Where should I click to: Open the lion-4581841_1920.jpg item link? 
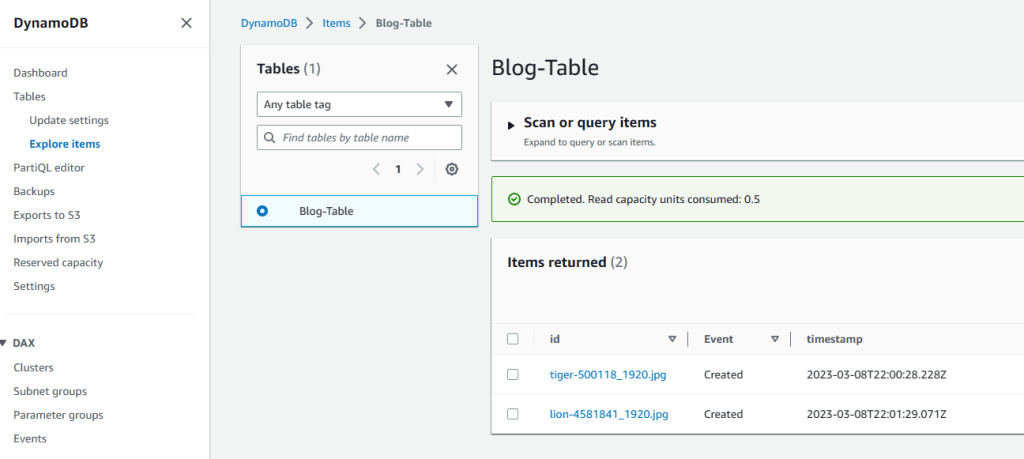(x=607, y=414)
